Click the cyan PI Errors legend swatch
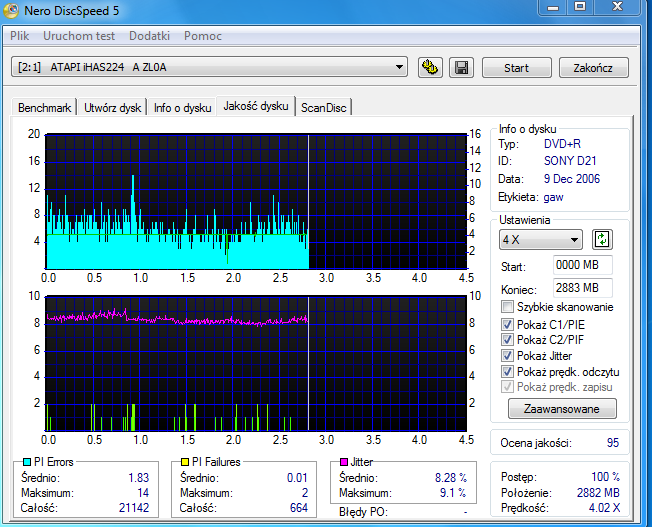This screenshot has width=652, height=527. pos(27,462)
